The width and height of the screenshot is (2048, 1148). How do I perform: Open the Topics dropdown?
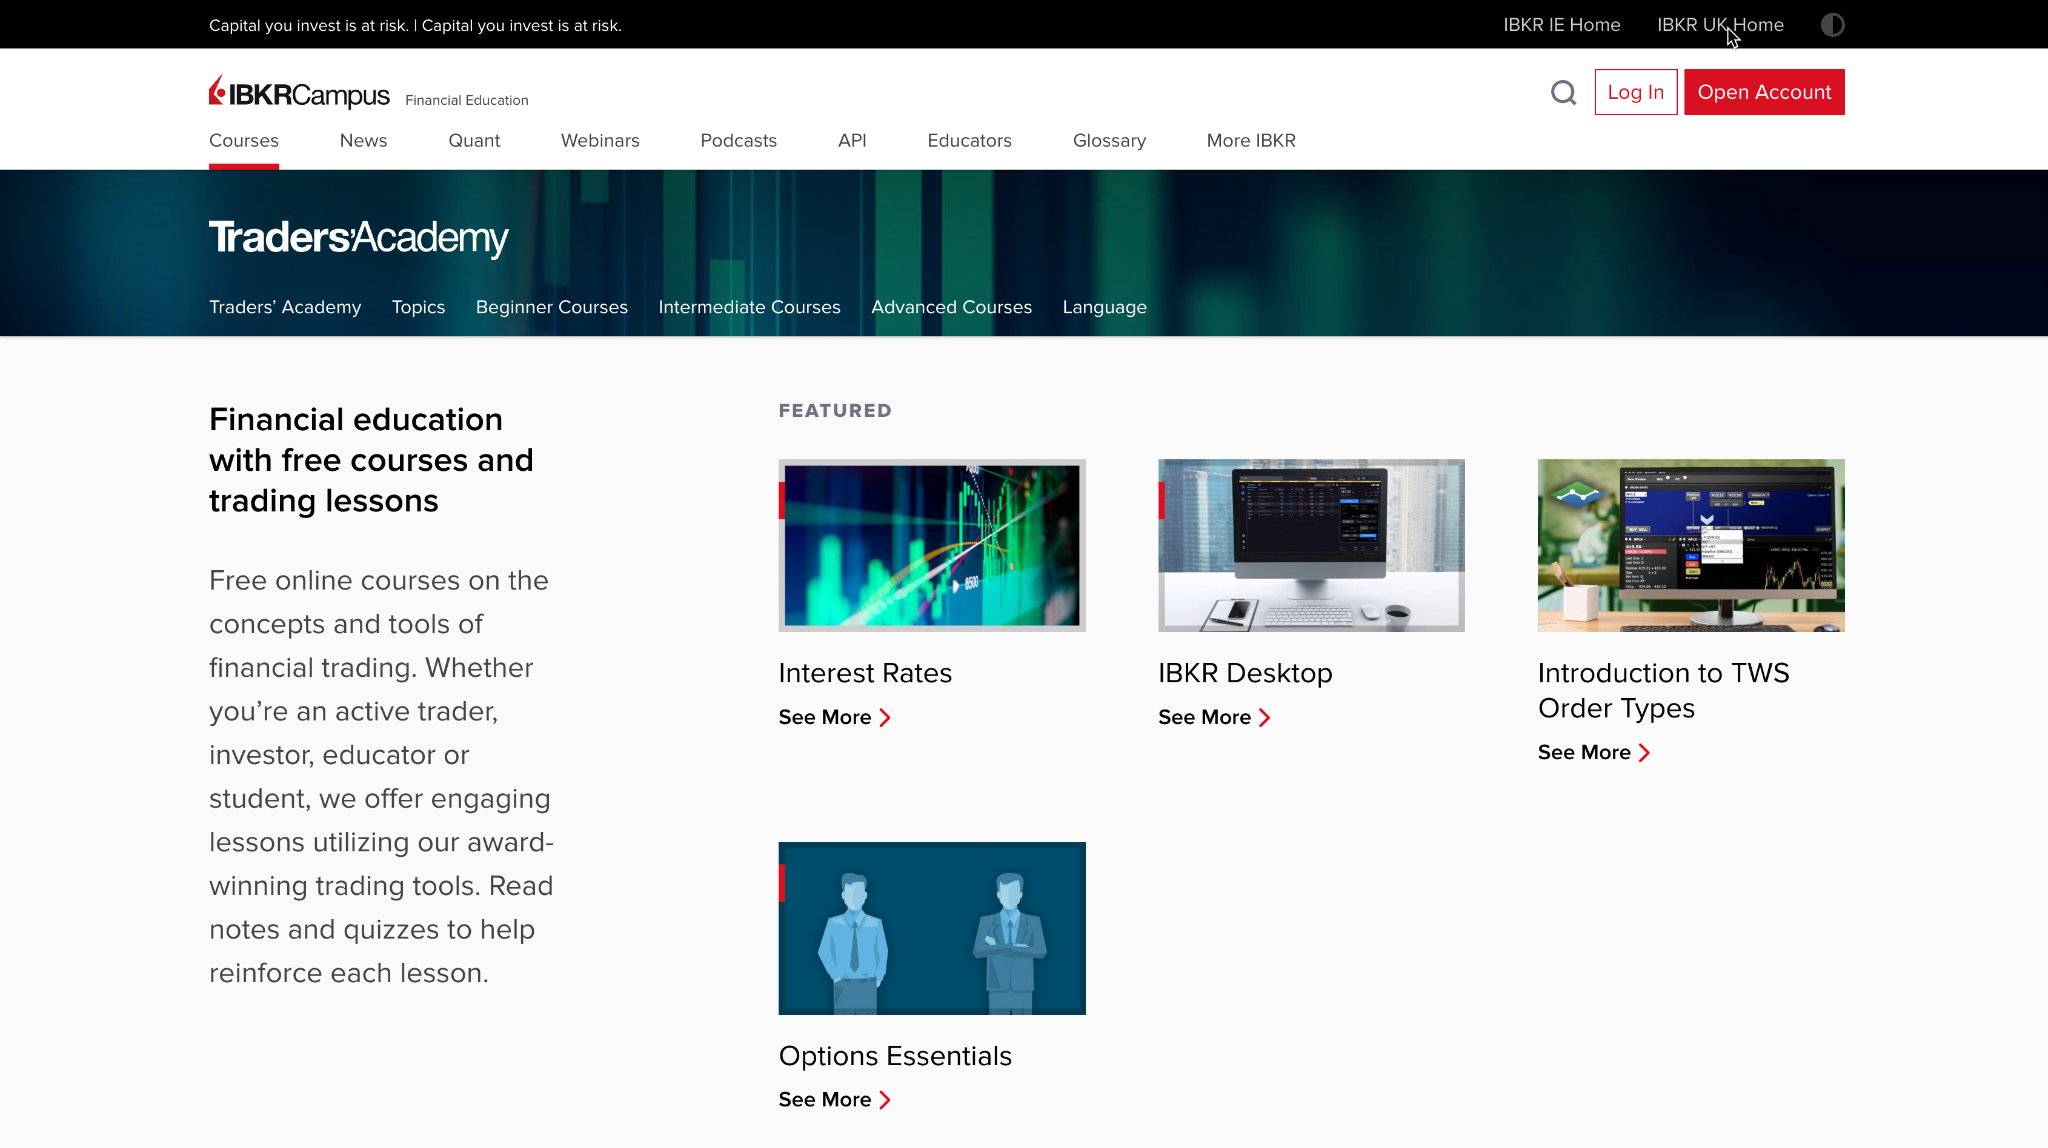pyautogui.click(x=418, y=307)
